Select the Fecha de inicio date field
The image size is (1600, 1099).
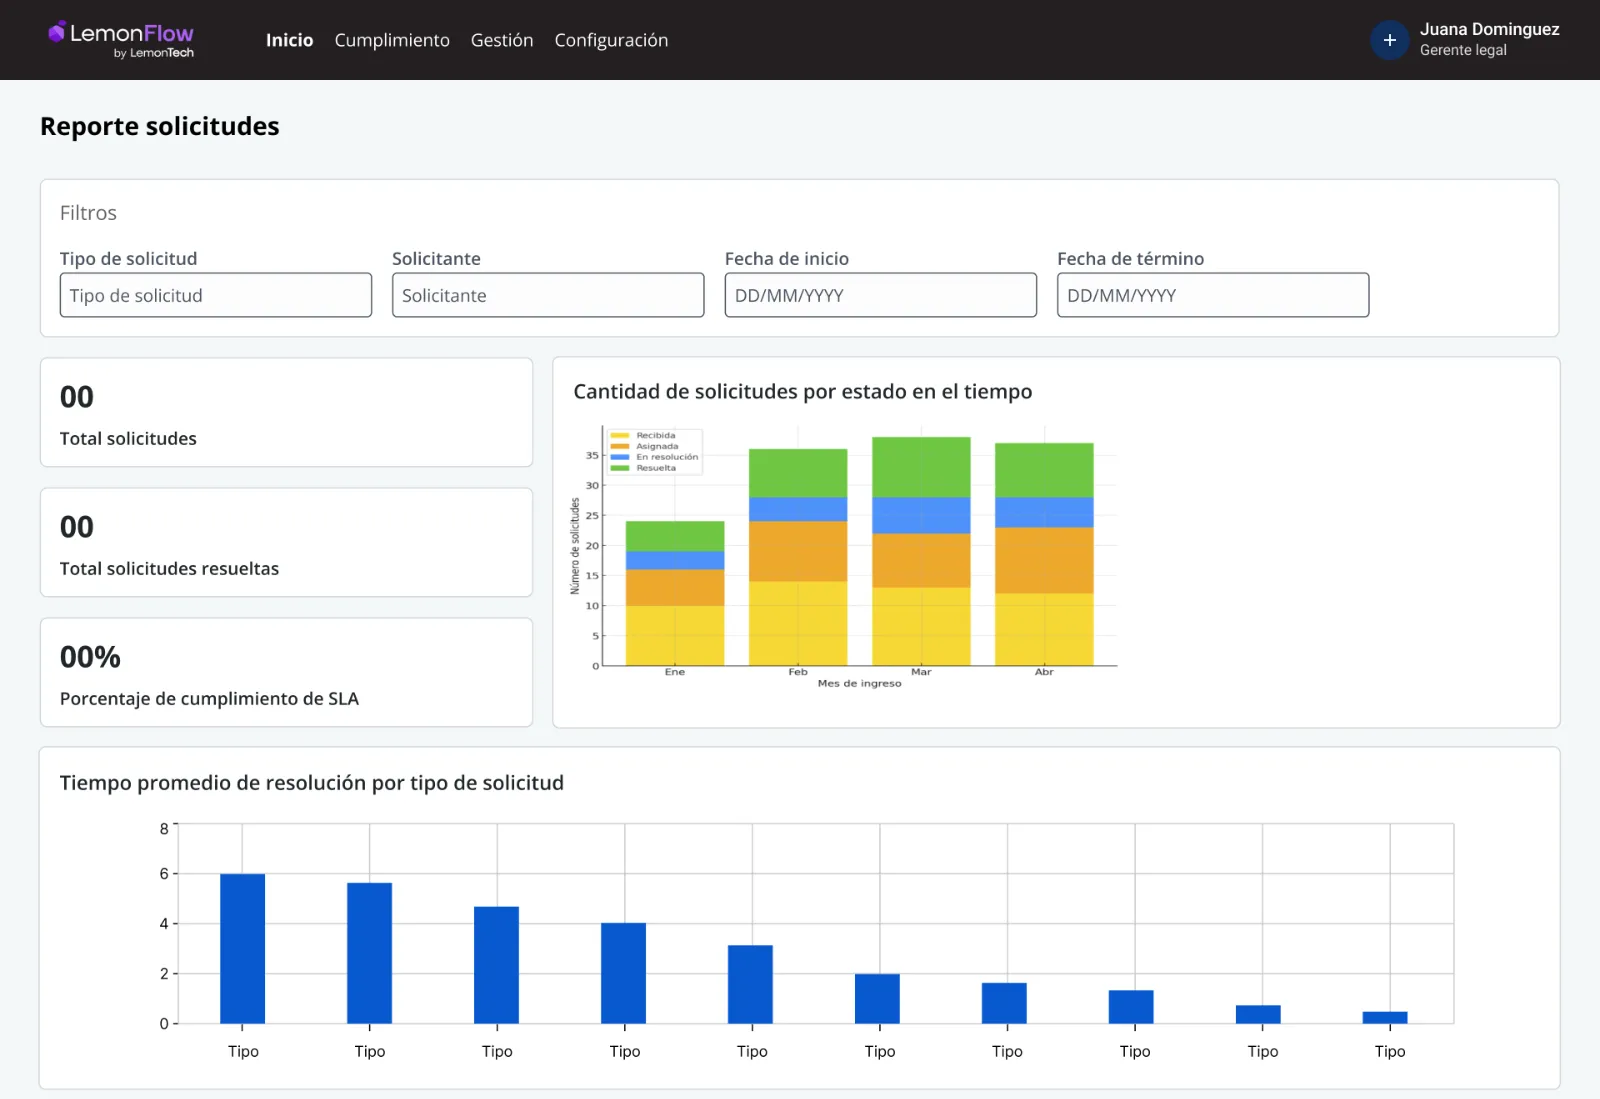pyautogui.click(x=880, y=295)
